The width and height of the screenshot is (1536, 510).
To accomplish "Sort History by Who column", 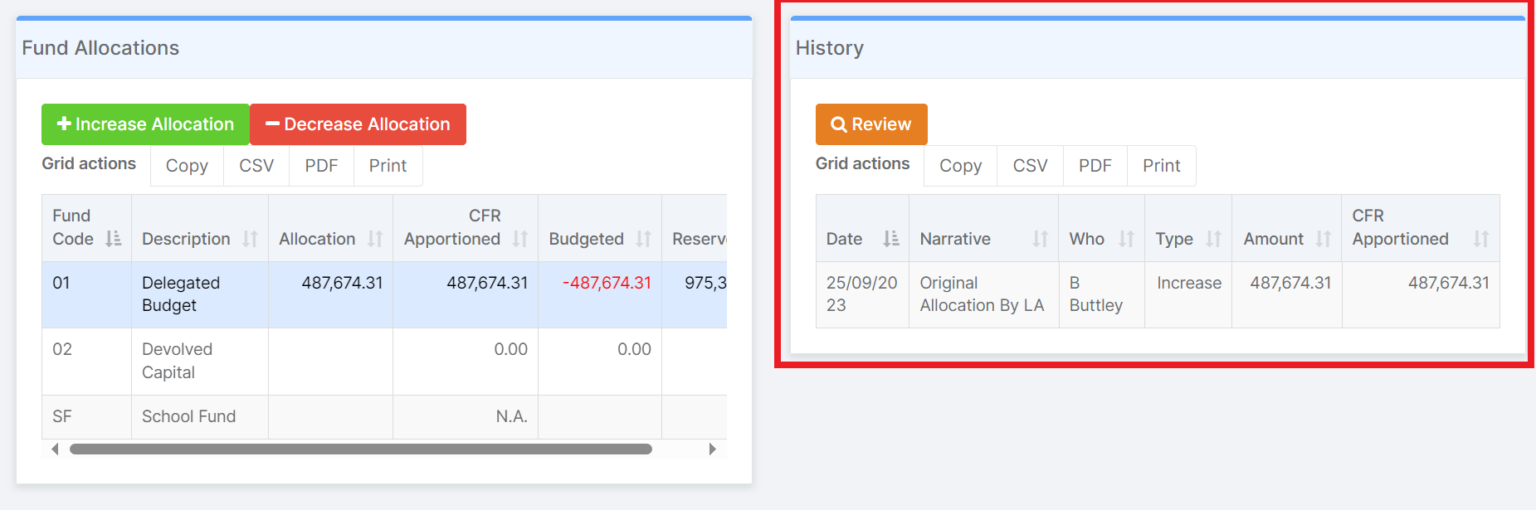I will 1126,239.
